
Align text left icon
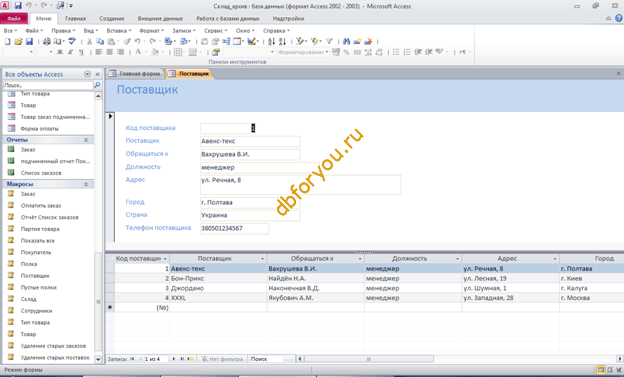tap(99, 52)
